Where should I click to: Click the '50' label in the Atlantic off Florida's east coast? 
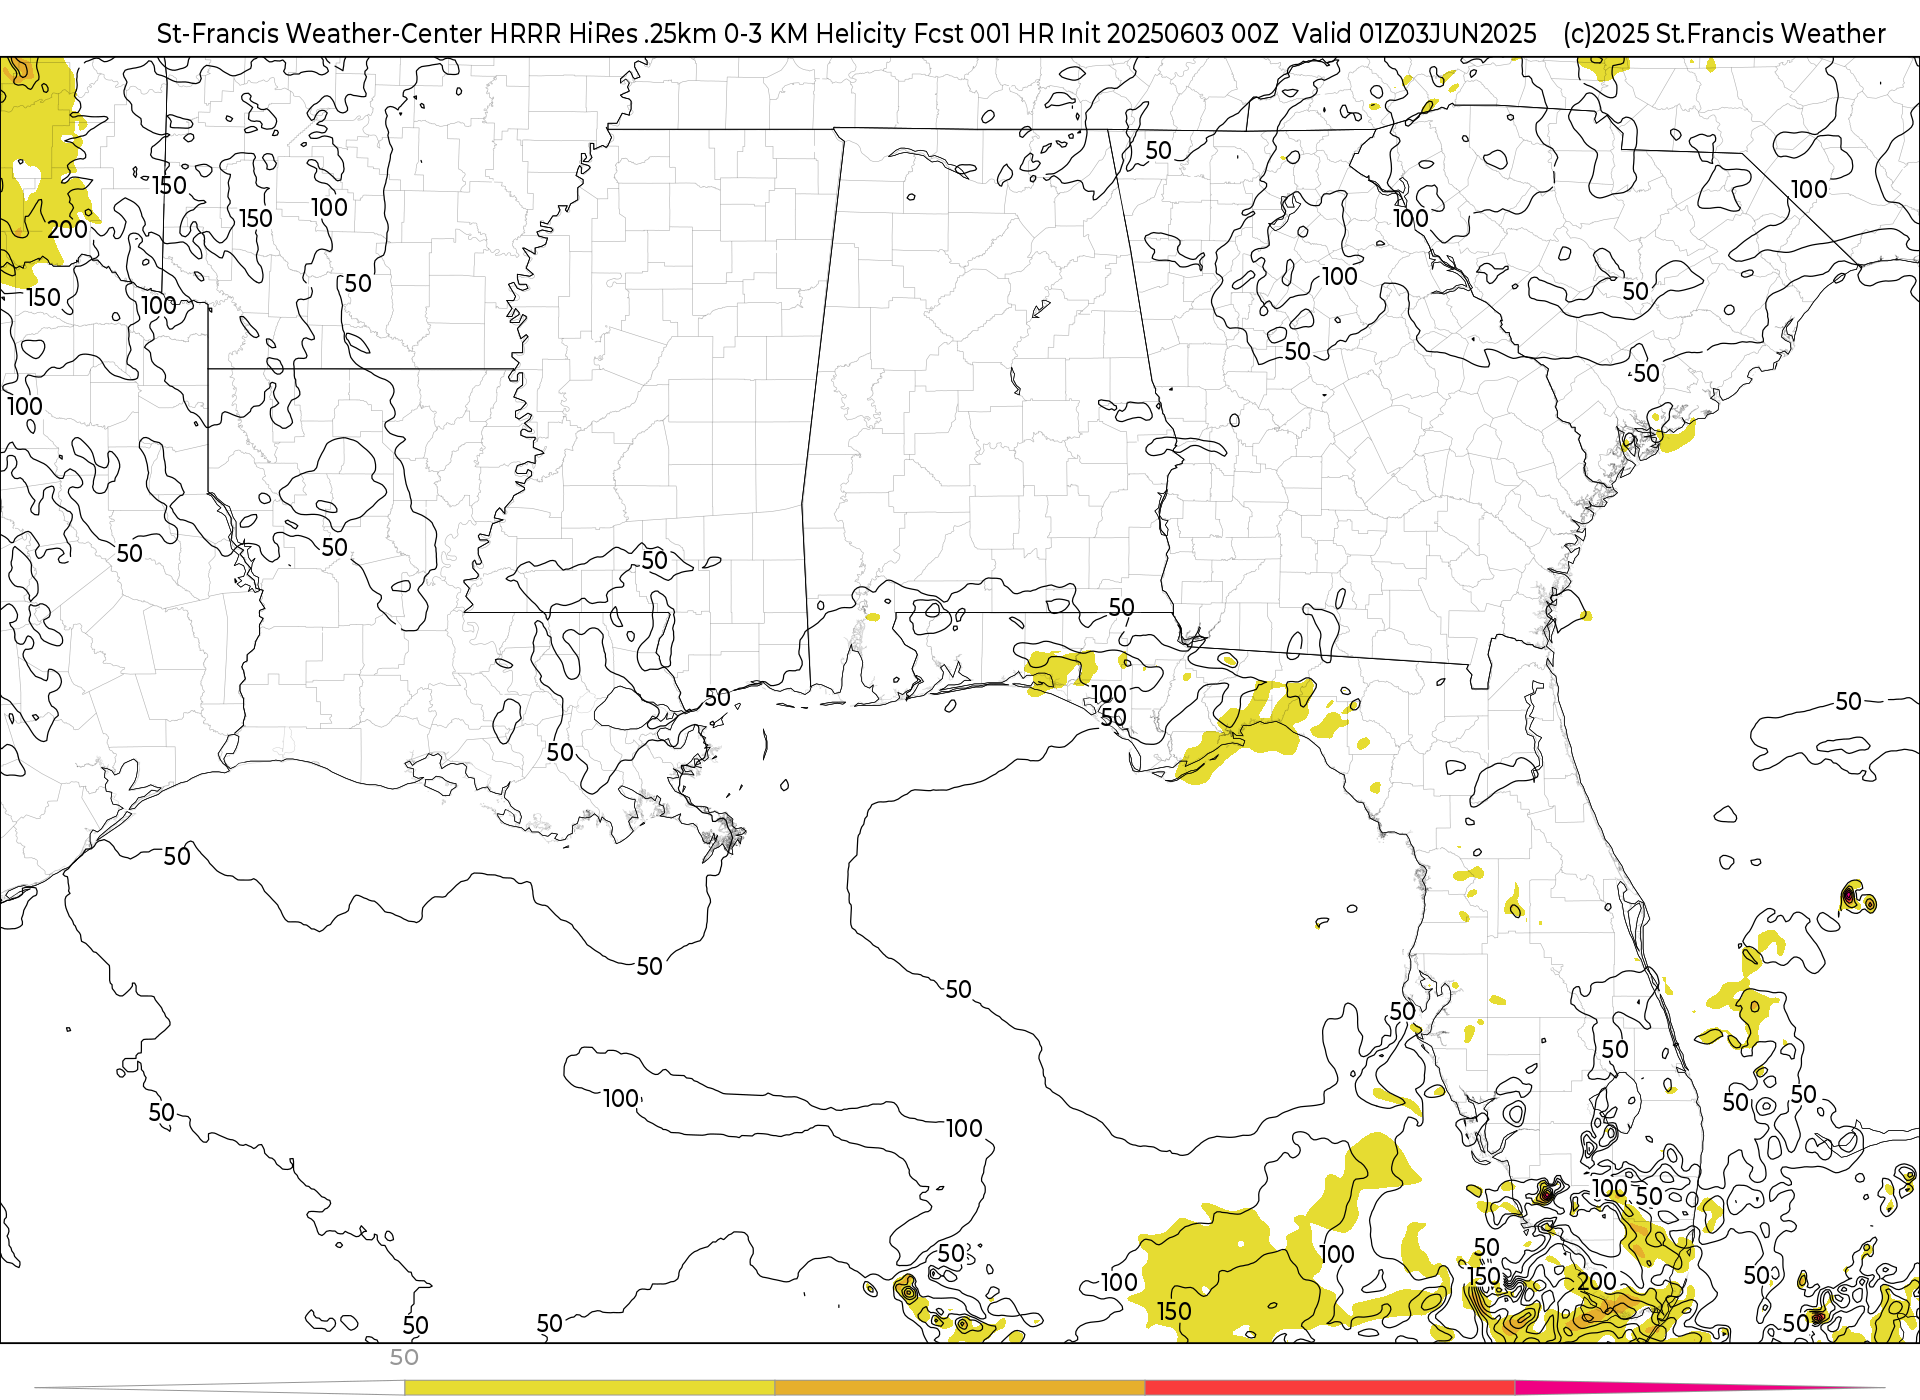point(1848,701)
